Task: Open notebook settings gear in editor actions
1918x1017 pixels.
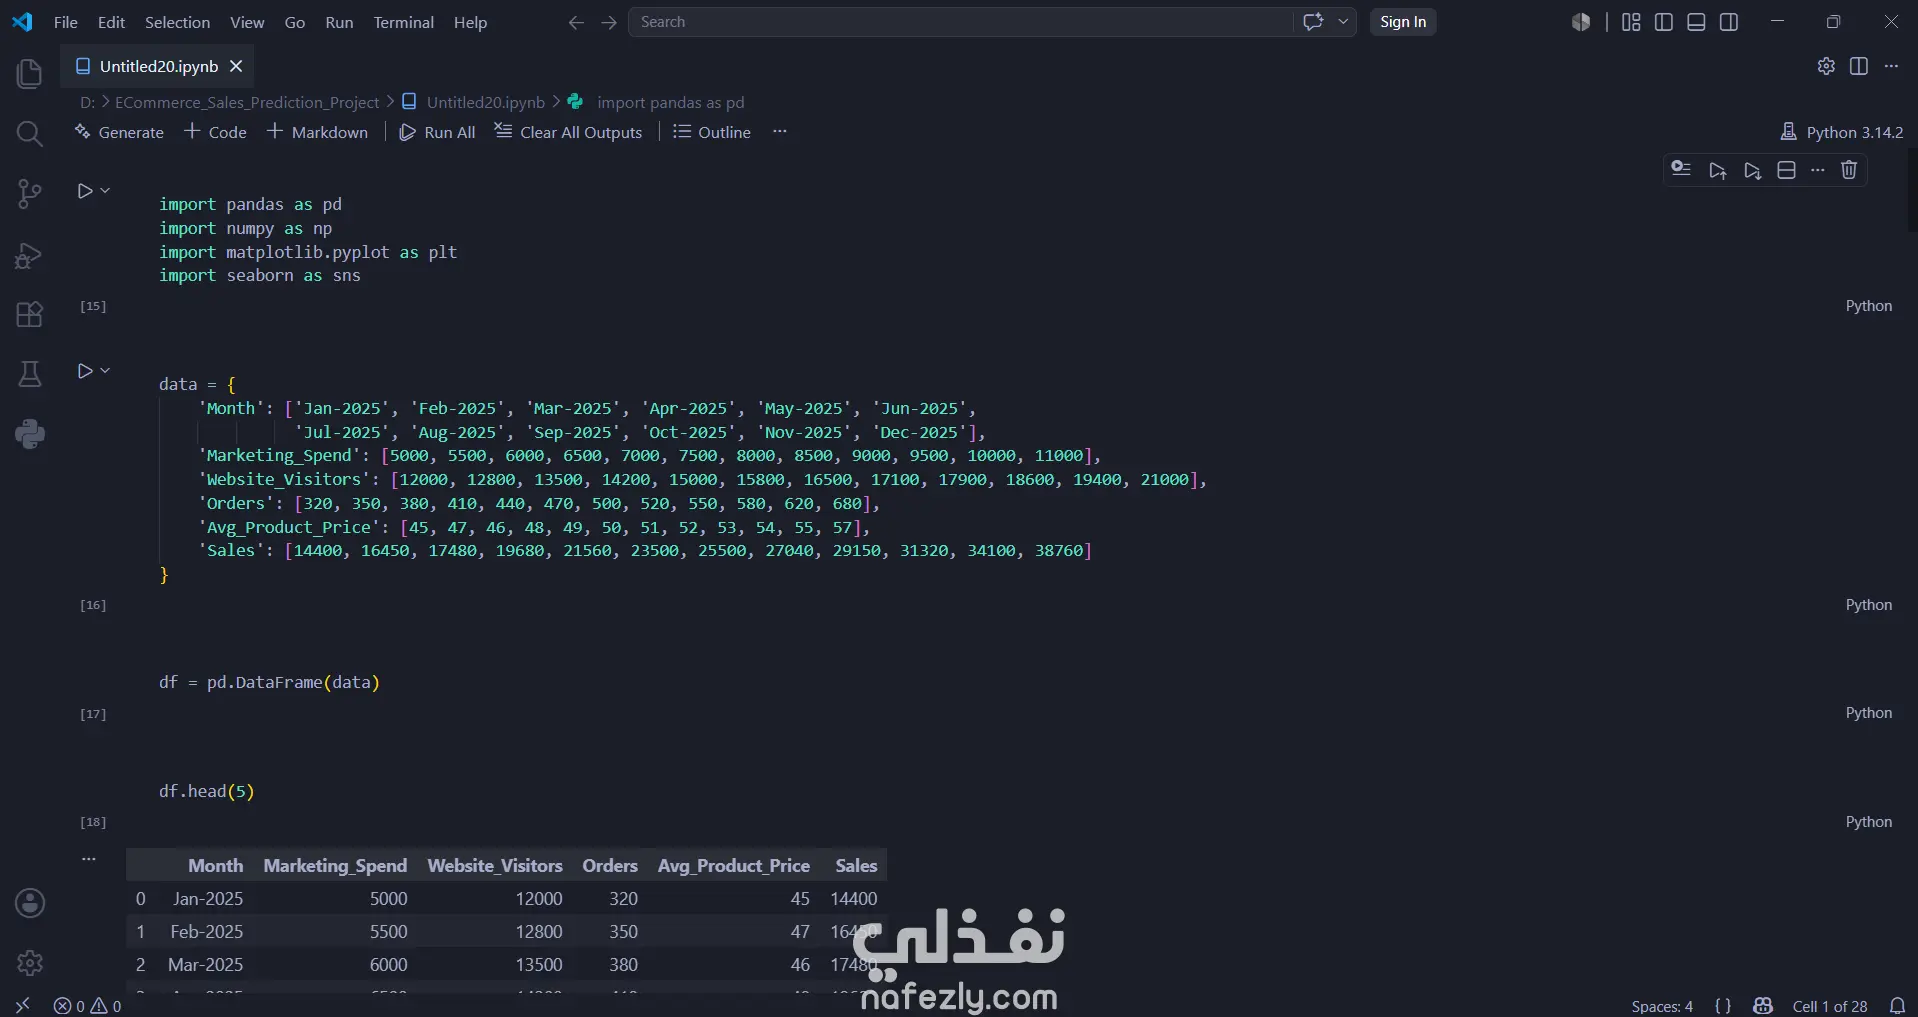Action: (x=1826, y=66)
